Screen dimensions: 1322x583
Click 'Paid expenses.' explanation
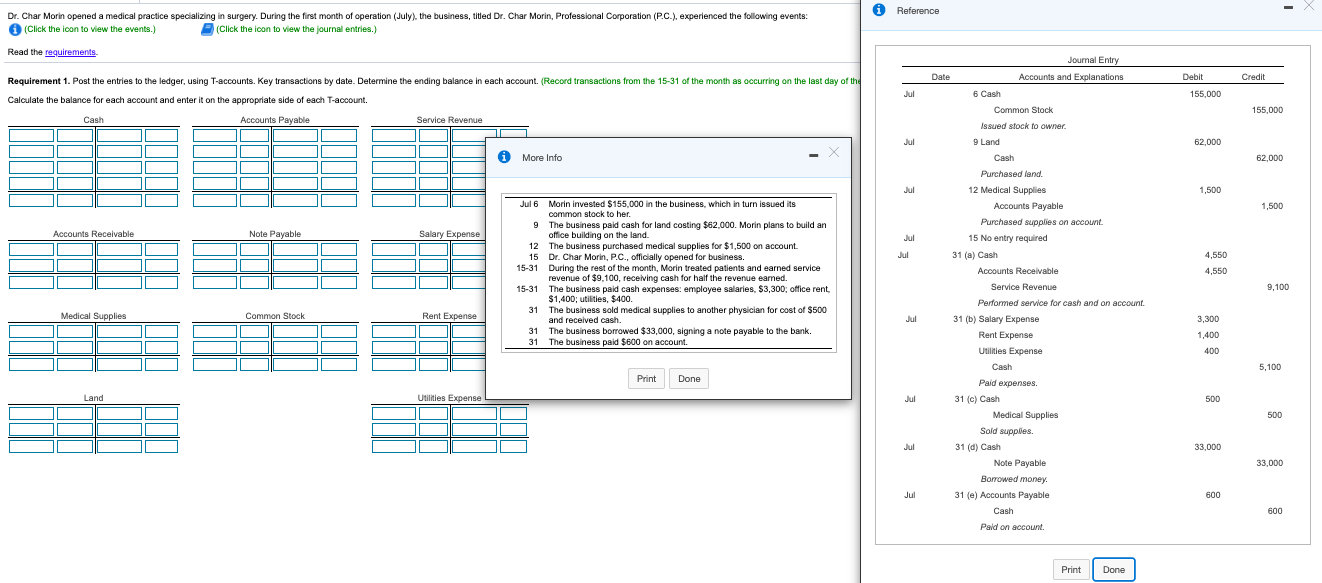click(x=1008, y=383)
